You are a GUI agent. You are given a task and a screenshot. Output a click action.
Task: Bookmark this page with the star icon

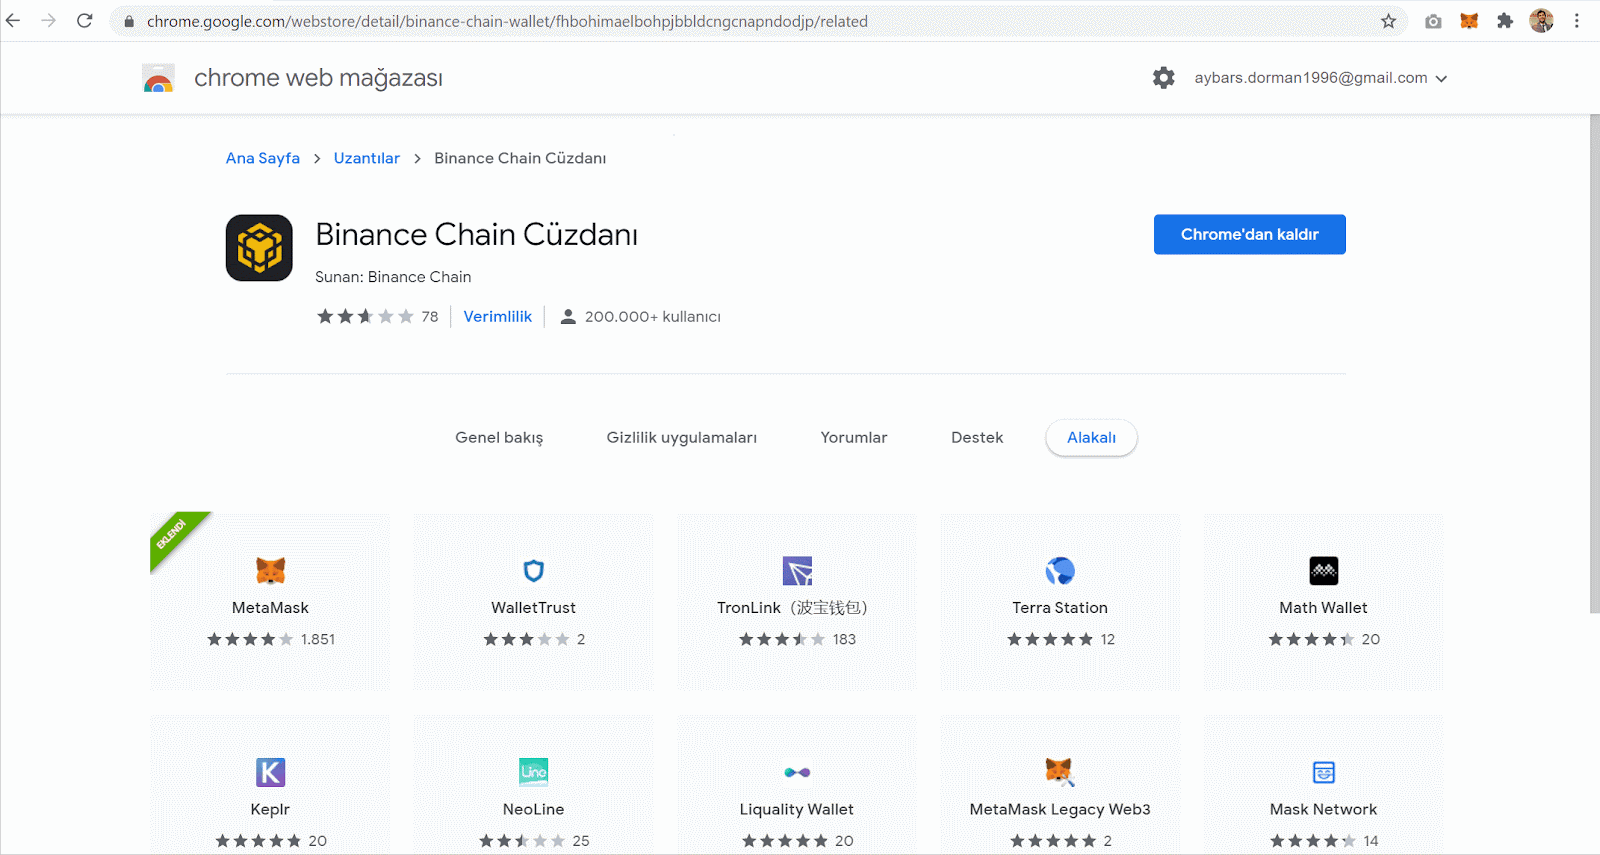click(x=1388, y=21)
